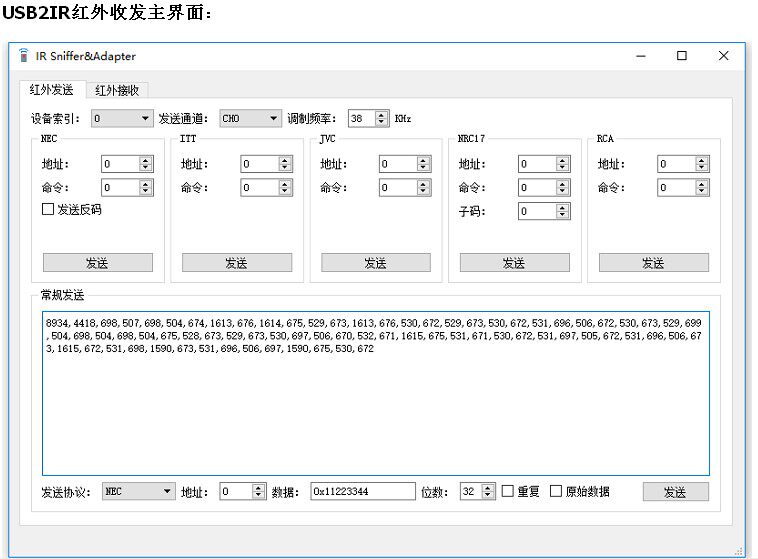Click the bottom 地址 value field
758x559 pixels.
[x=236, y=491]
